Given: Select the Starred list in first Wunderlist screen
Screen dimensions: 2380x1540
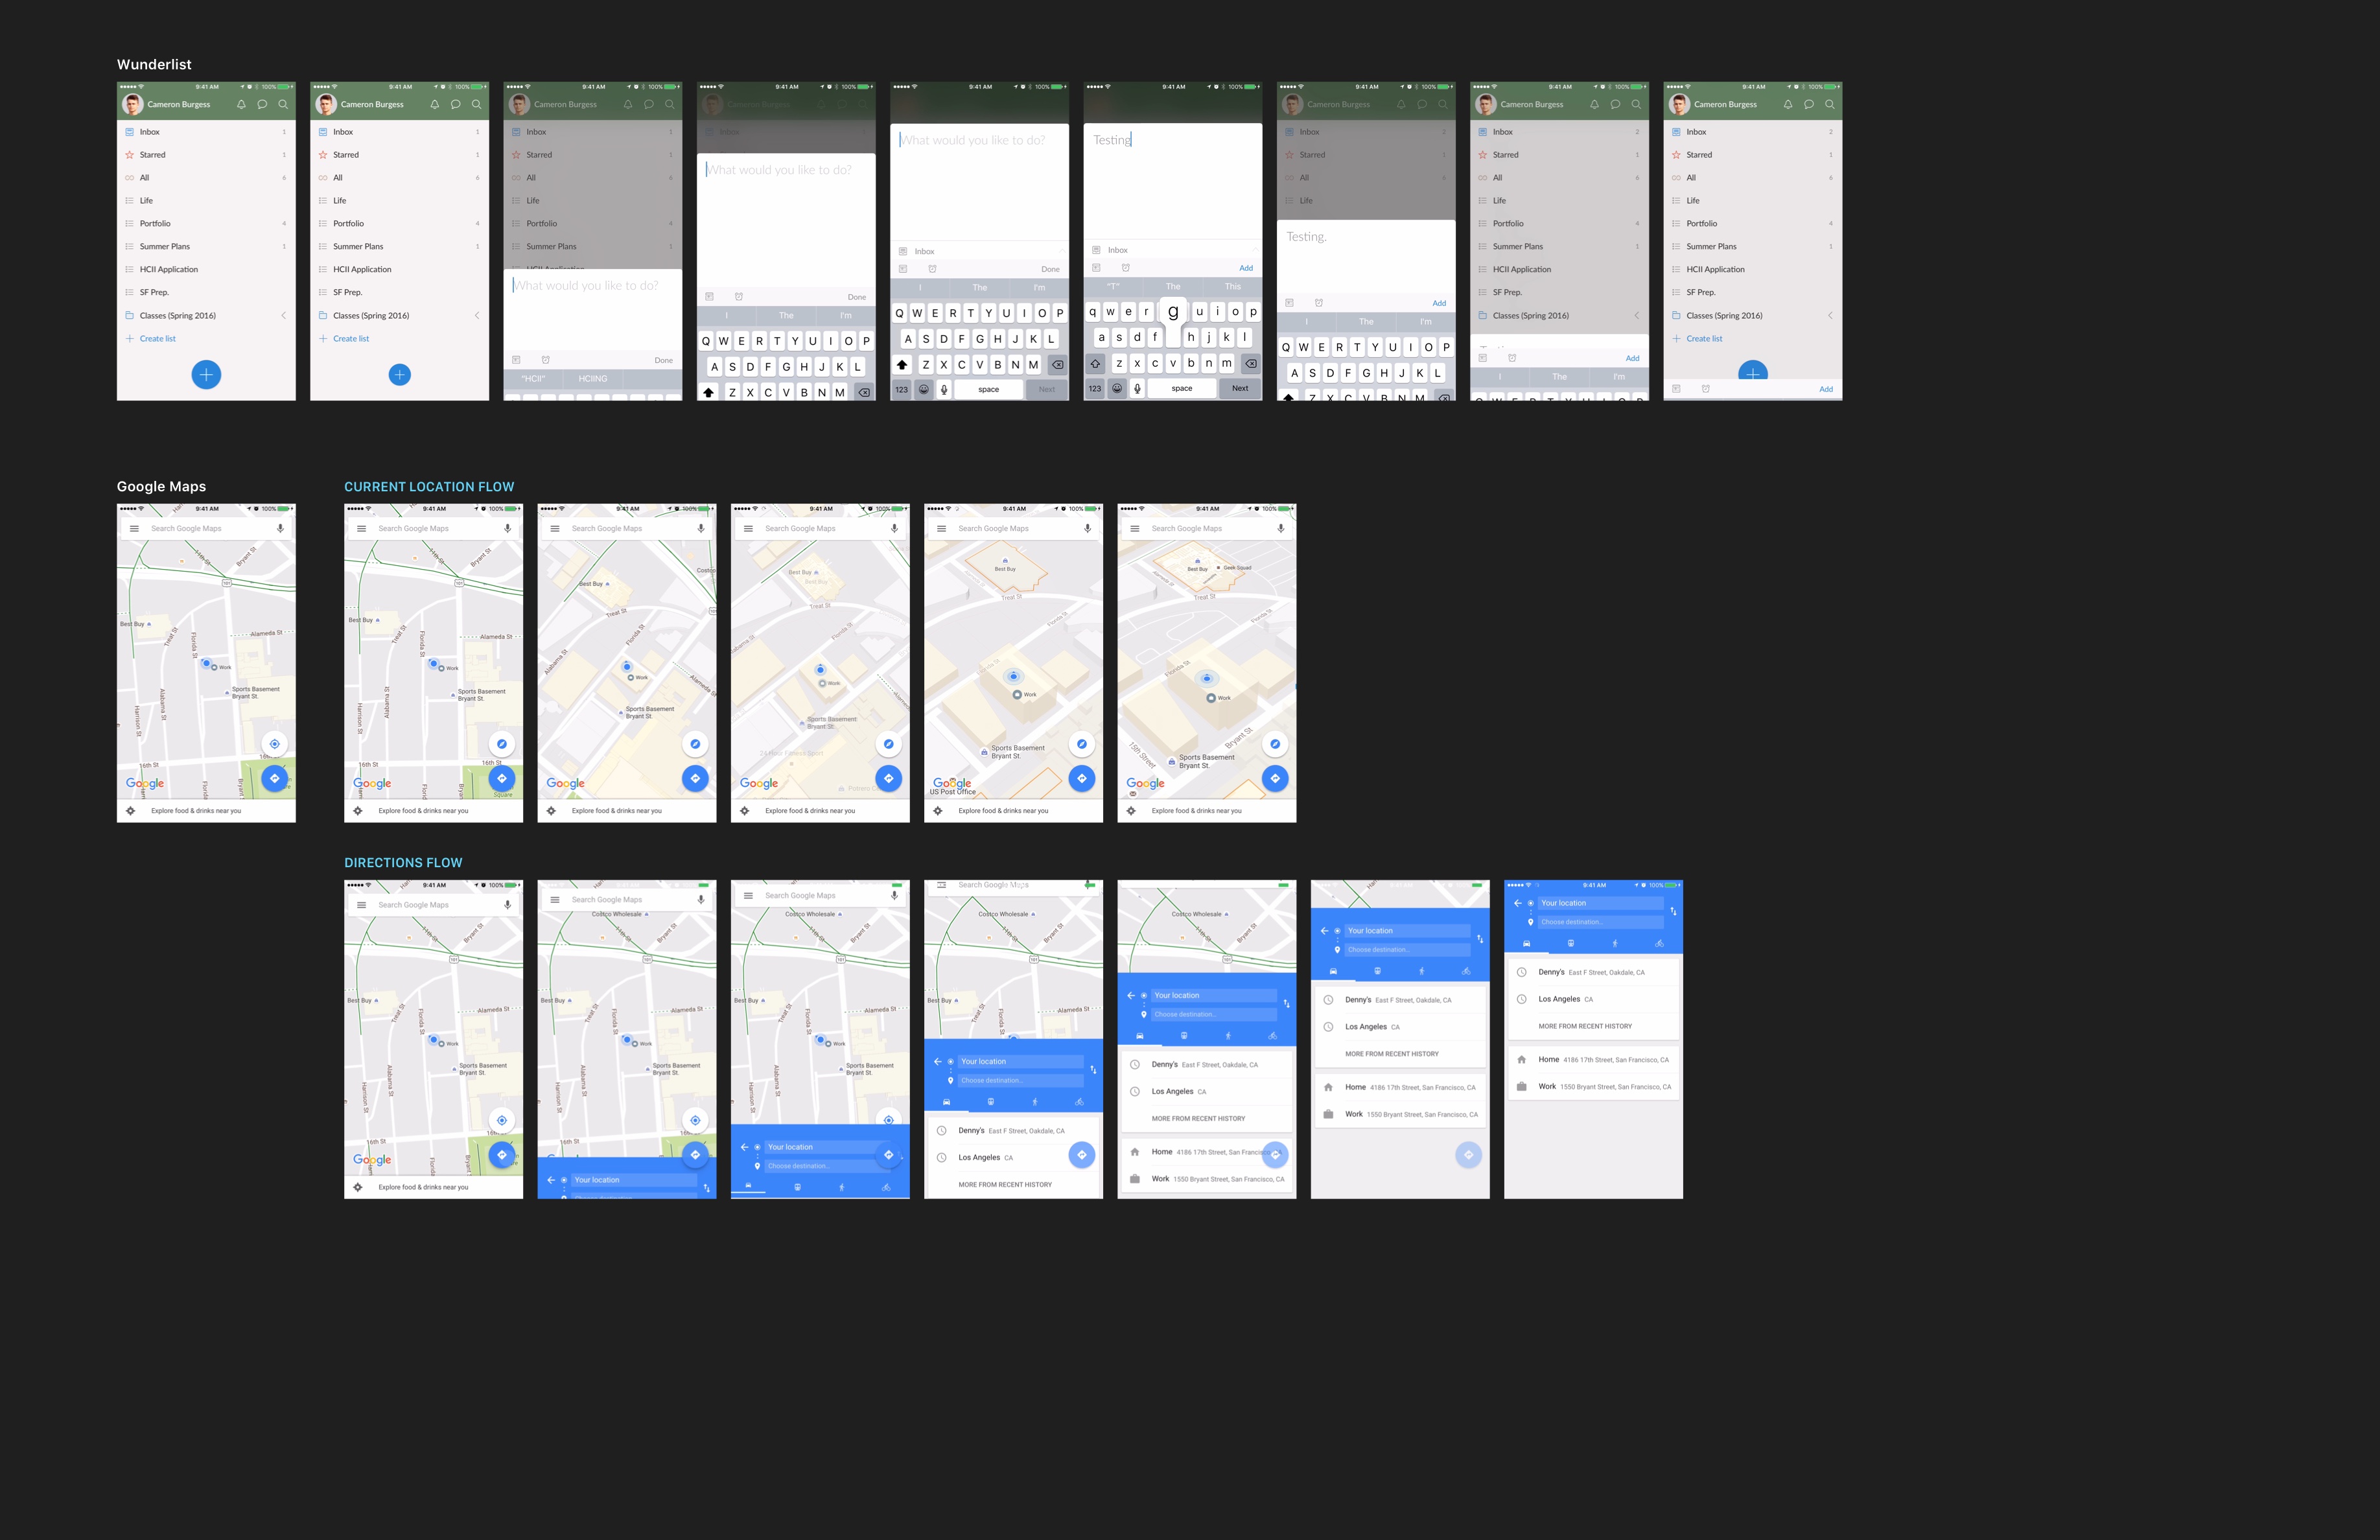Looking at the screenshot, I should click(x=153, y=155).
